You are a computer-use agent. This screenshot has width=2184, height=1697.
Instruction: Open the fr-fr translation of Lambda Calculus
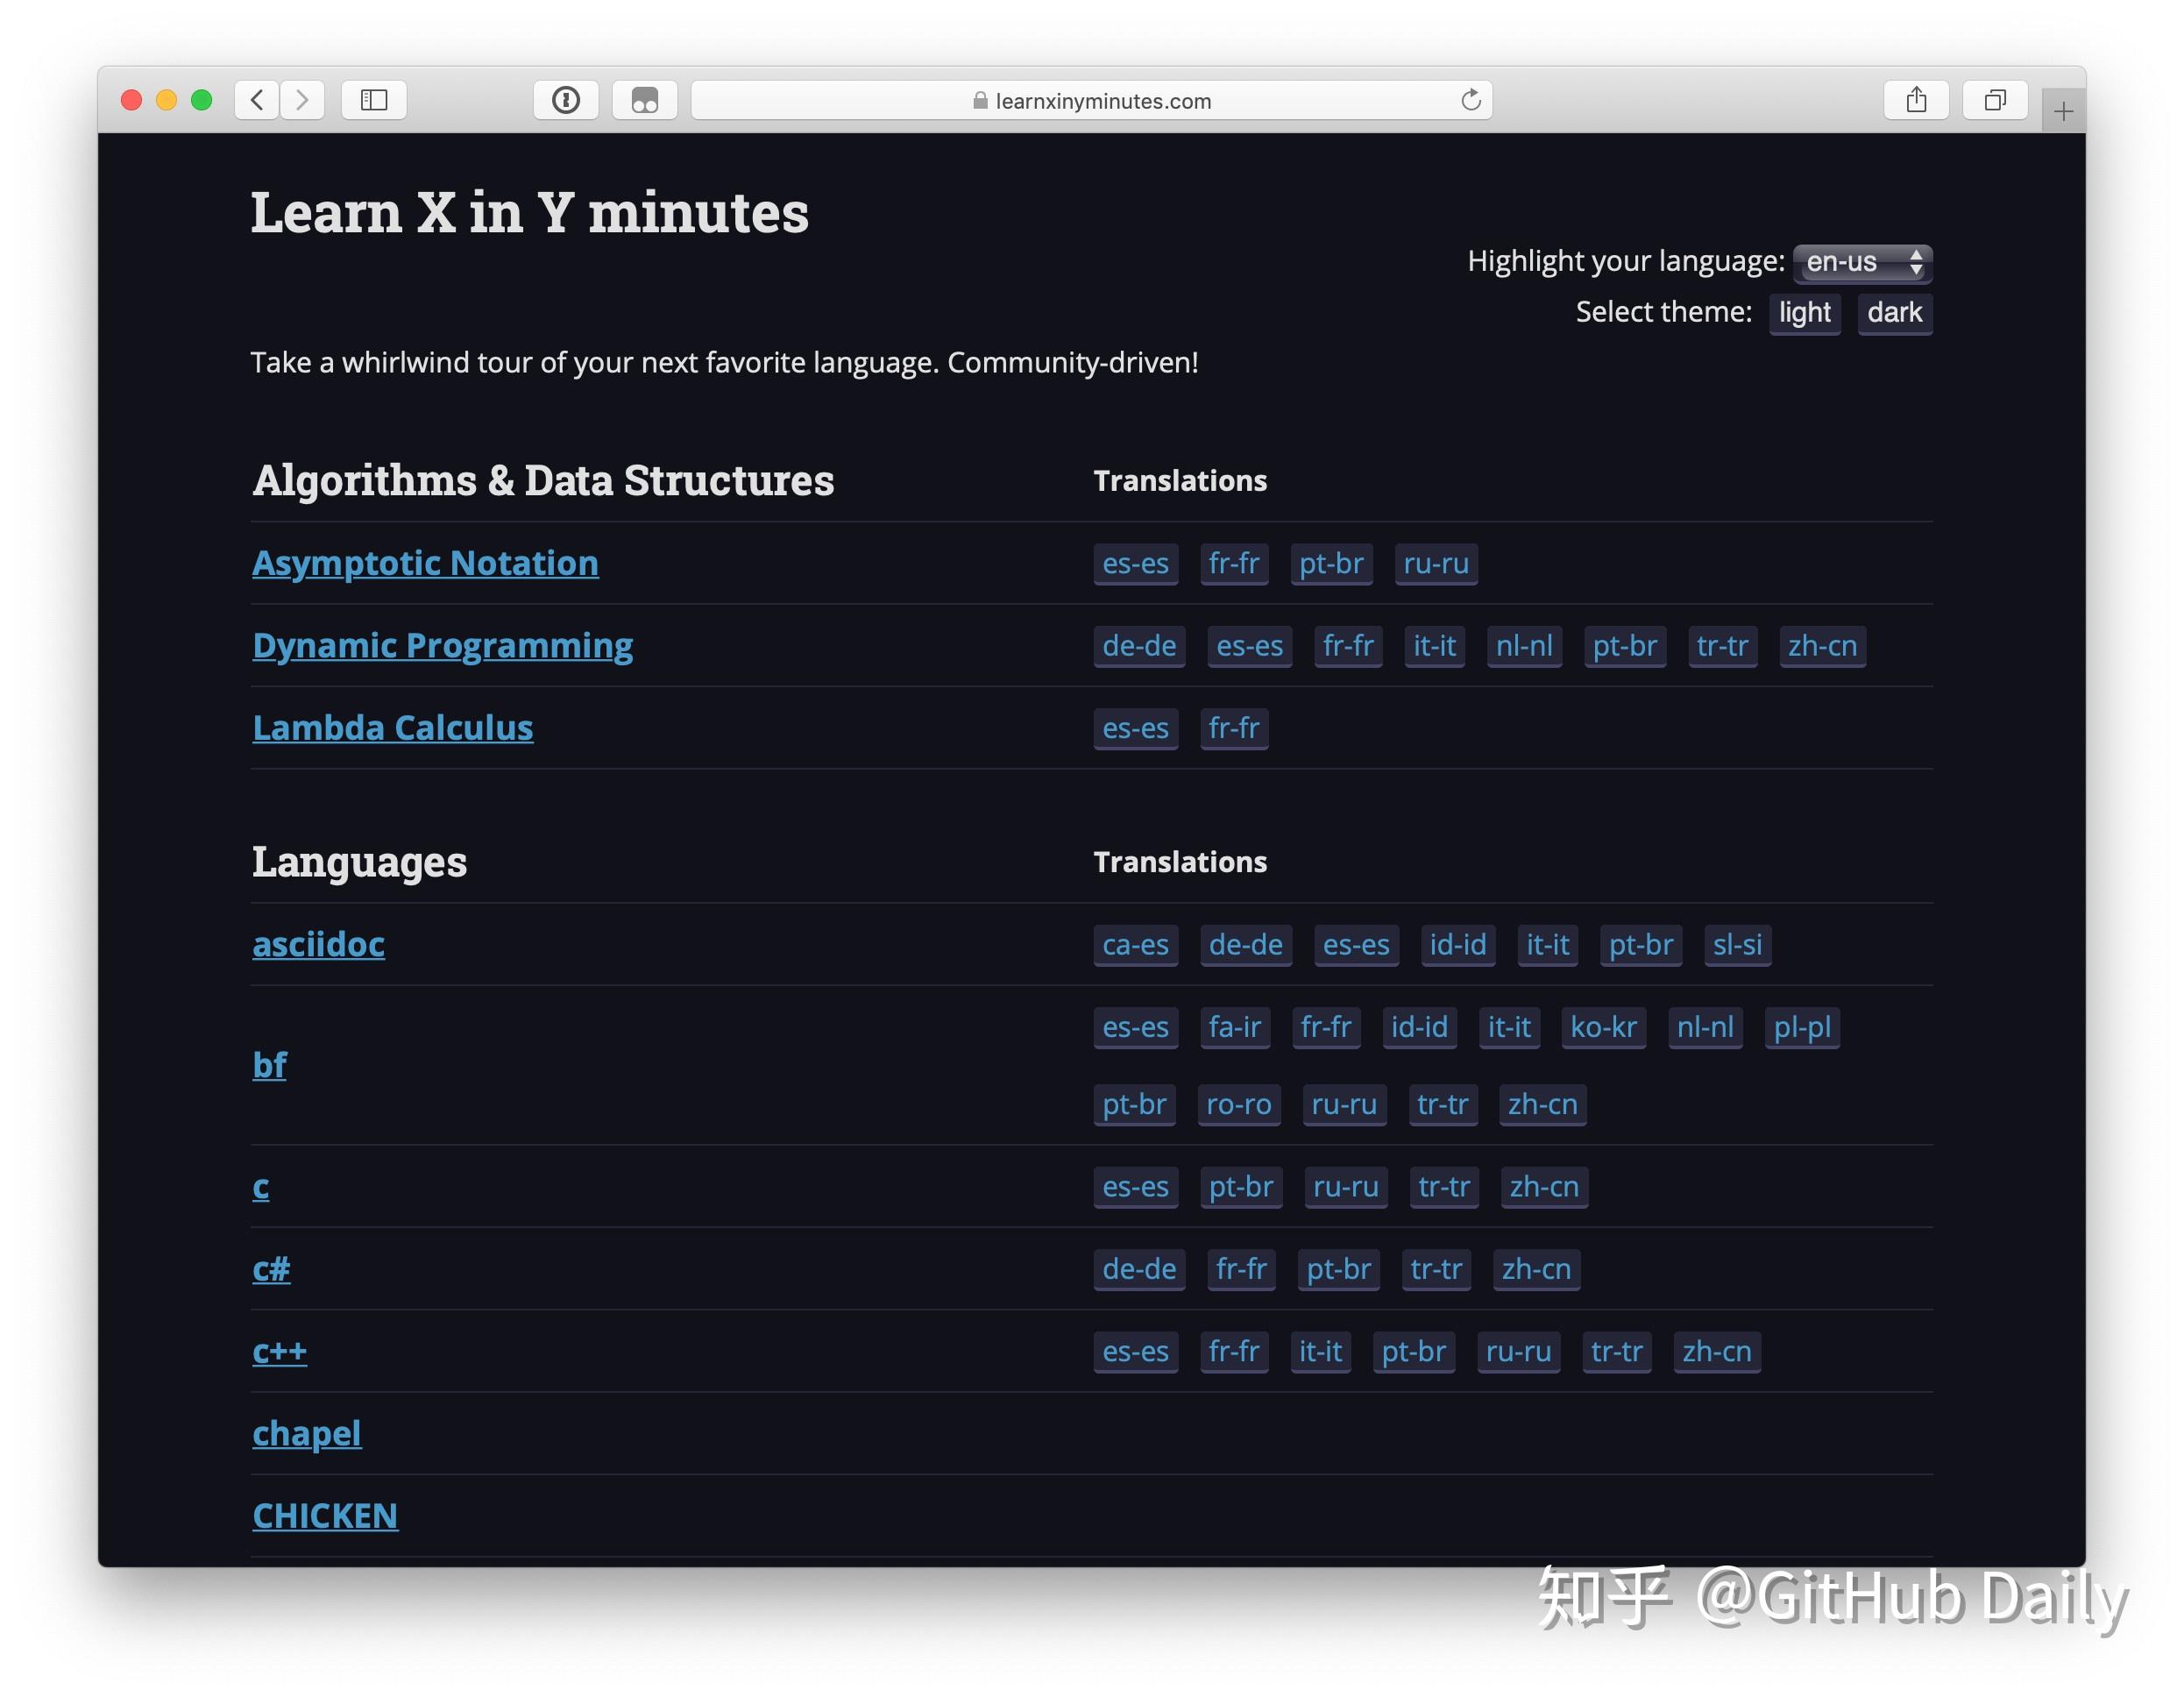[x=1233, y=728]
